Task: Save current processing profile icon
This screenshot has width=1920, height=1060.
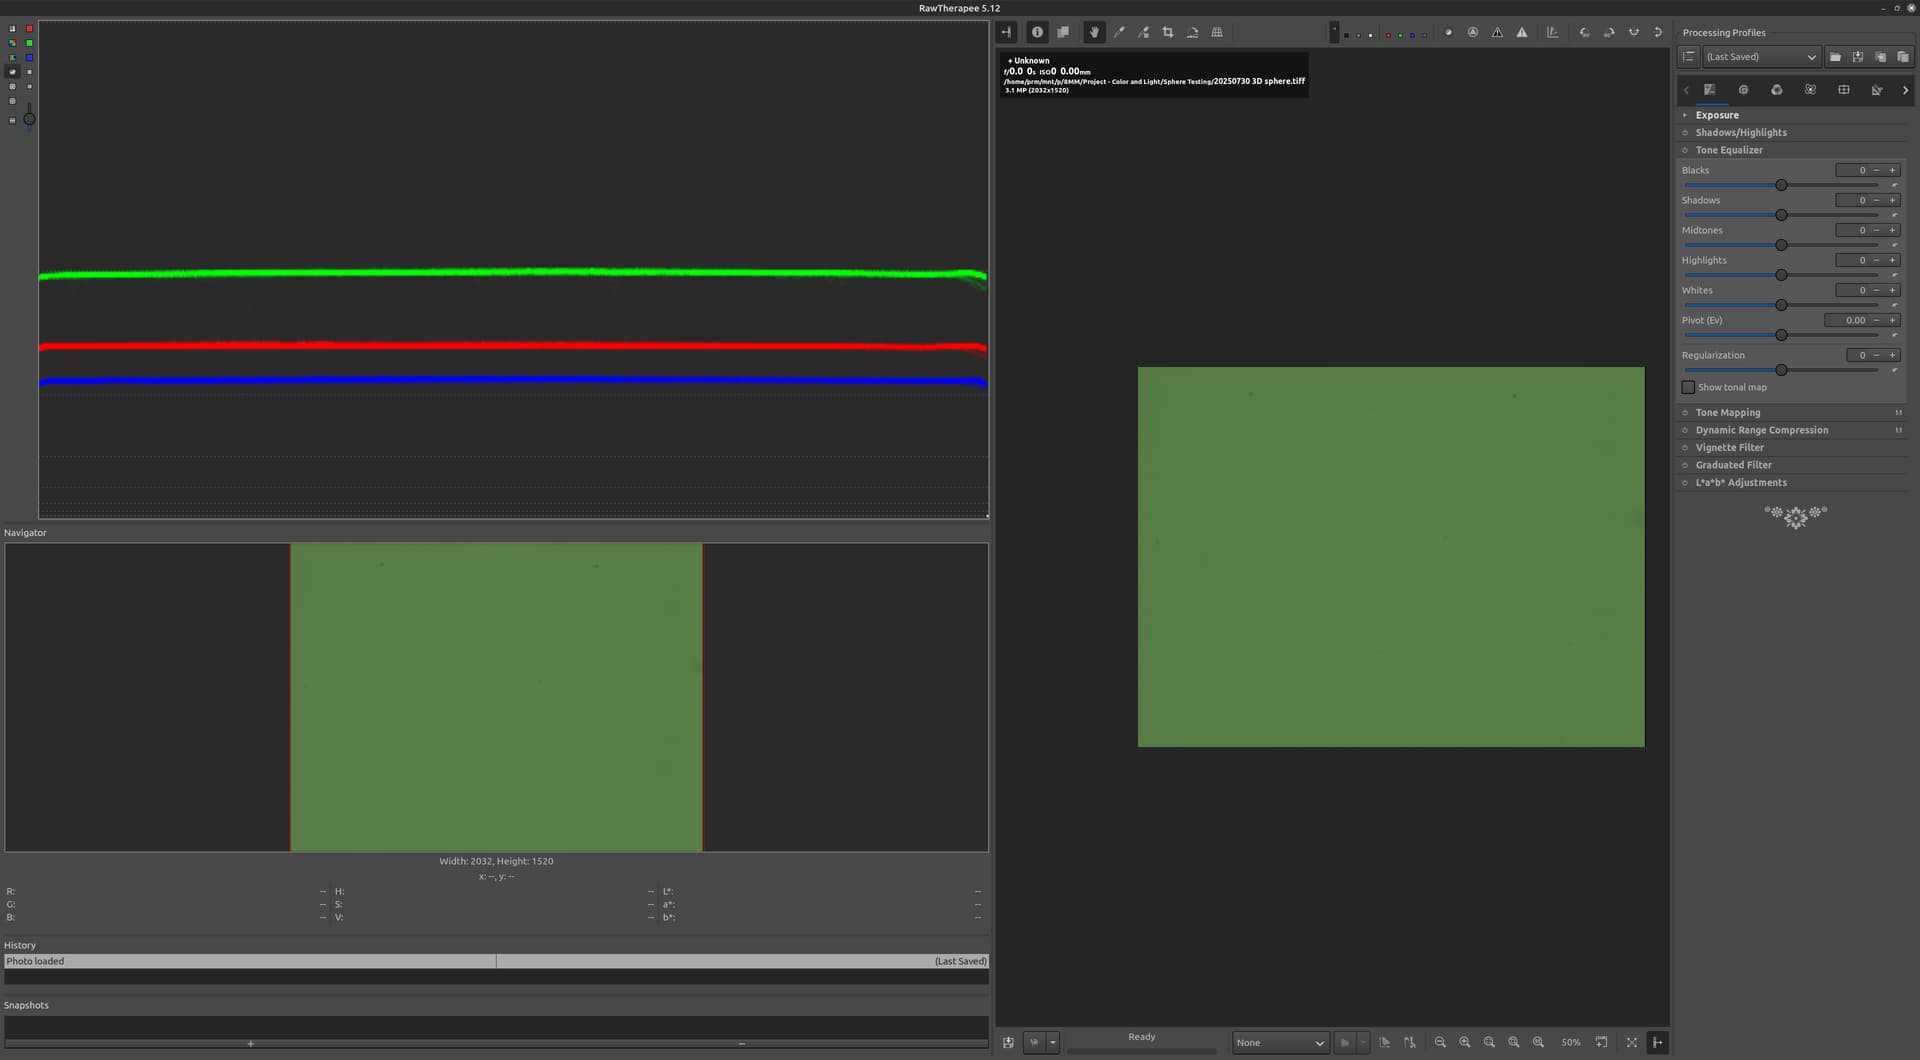Action: coord(1857,57)
